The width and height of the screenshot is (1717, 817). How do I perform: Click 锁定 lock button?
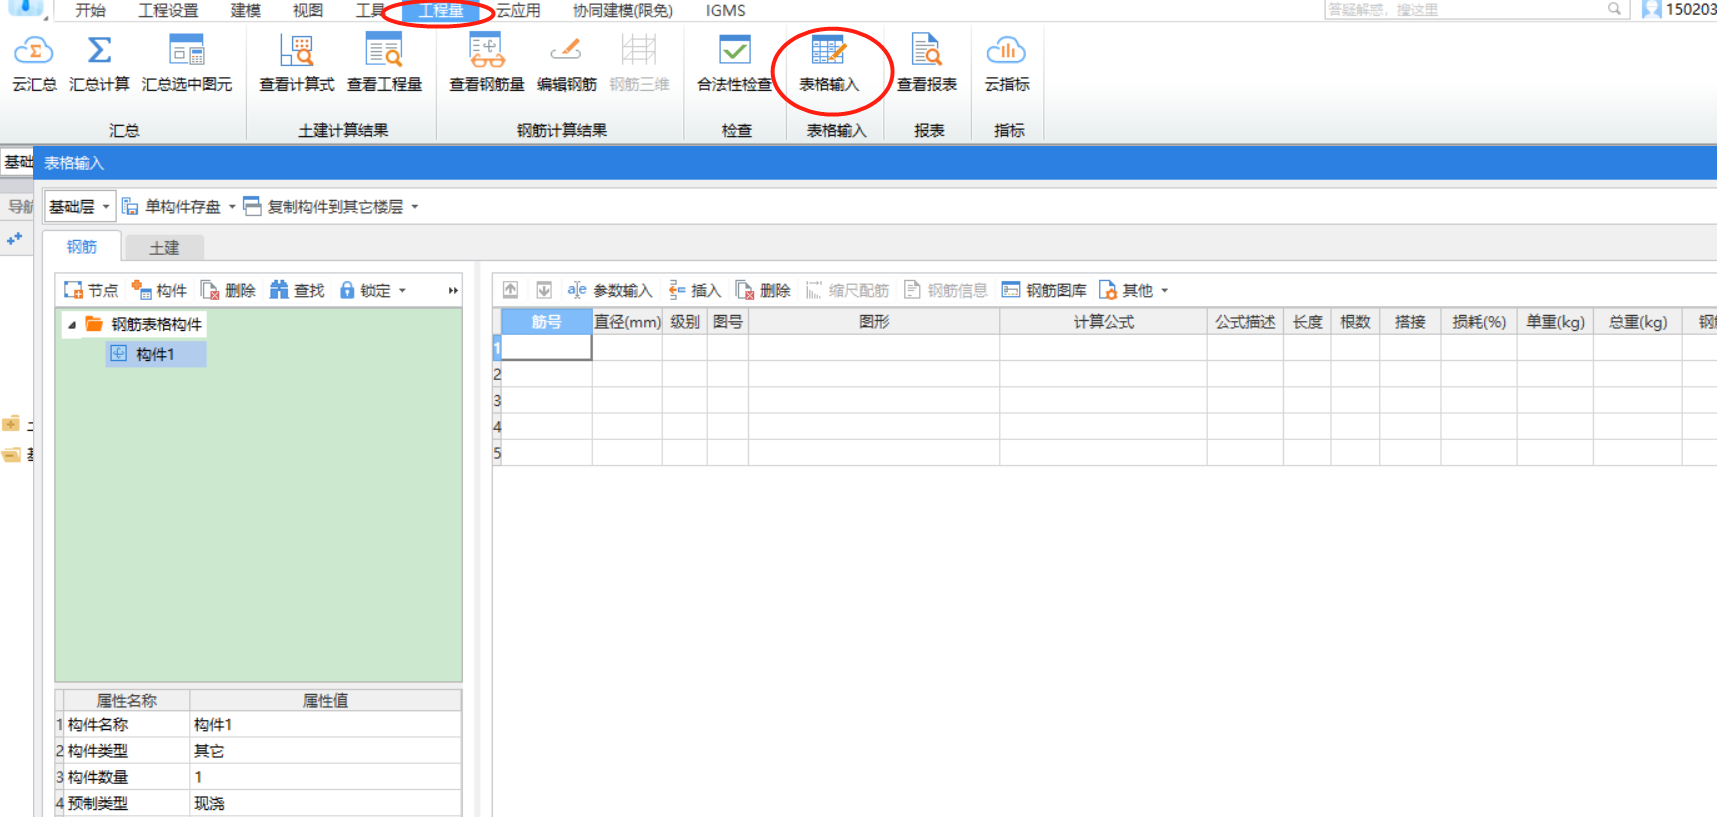coord(365,290)
